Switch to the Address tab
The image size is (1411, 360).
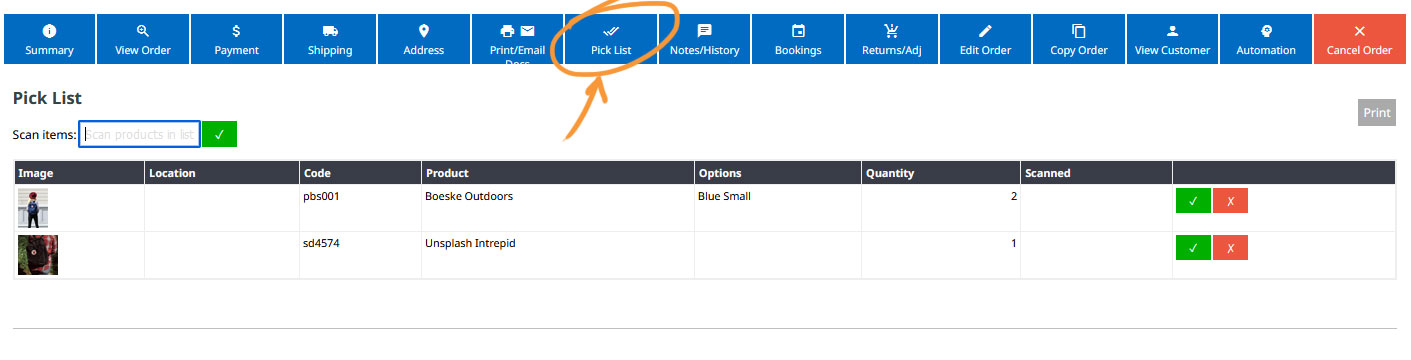click(x=423, y=39)
